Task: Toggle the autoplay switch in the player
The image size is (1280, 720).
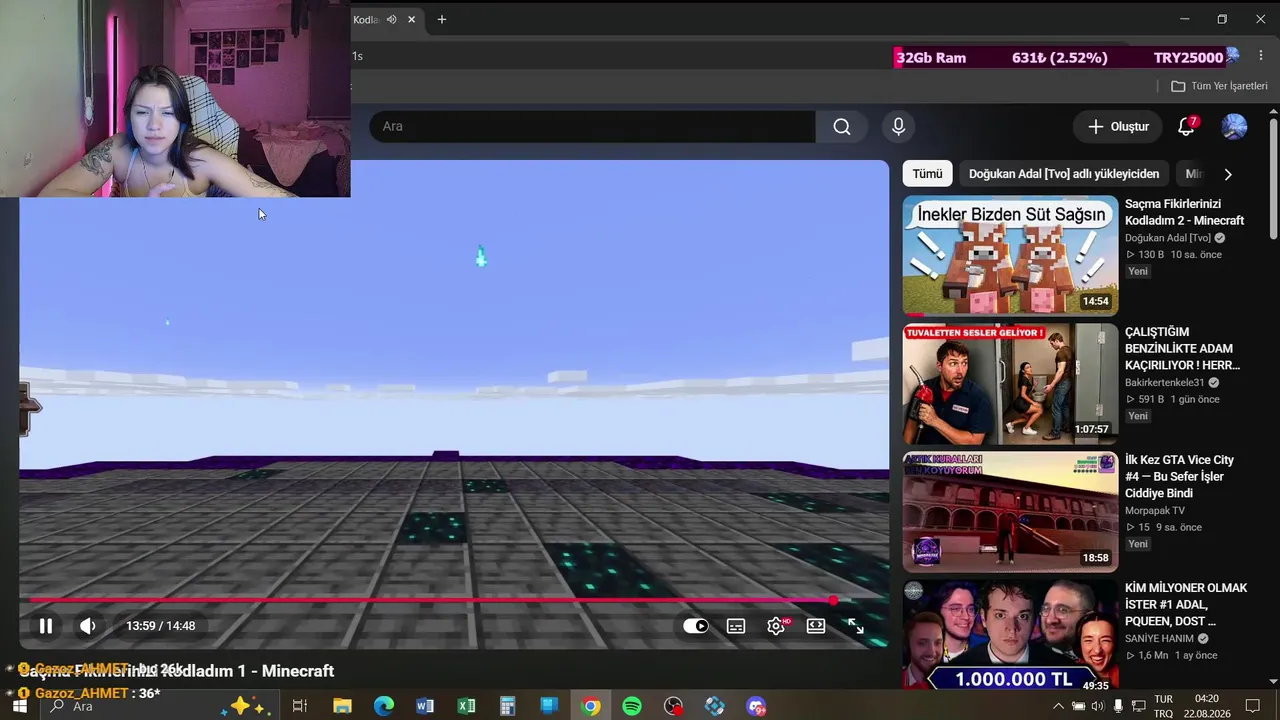Action: tap(695, 626)
